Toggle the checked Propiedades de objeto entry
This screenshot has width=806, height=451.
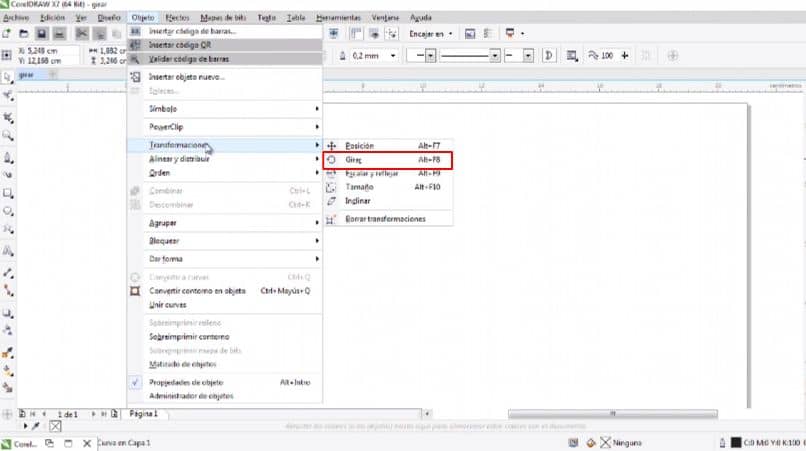pyautogui.click(x=225, y=383)
